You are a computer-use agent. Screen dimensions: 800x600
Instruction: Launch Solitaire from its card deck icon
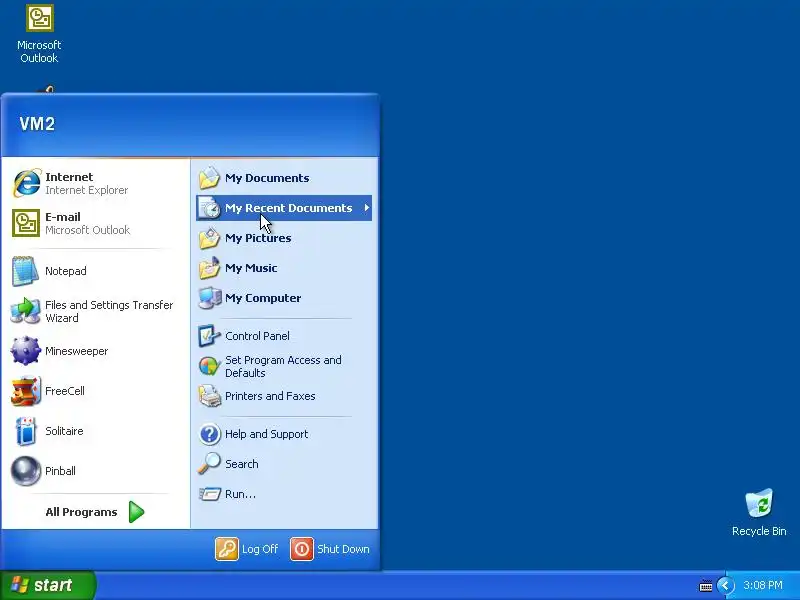pos(26,431)
